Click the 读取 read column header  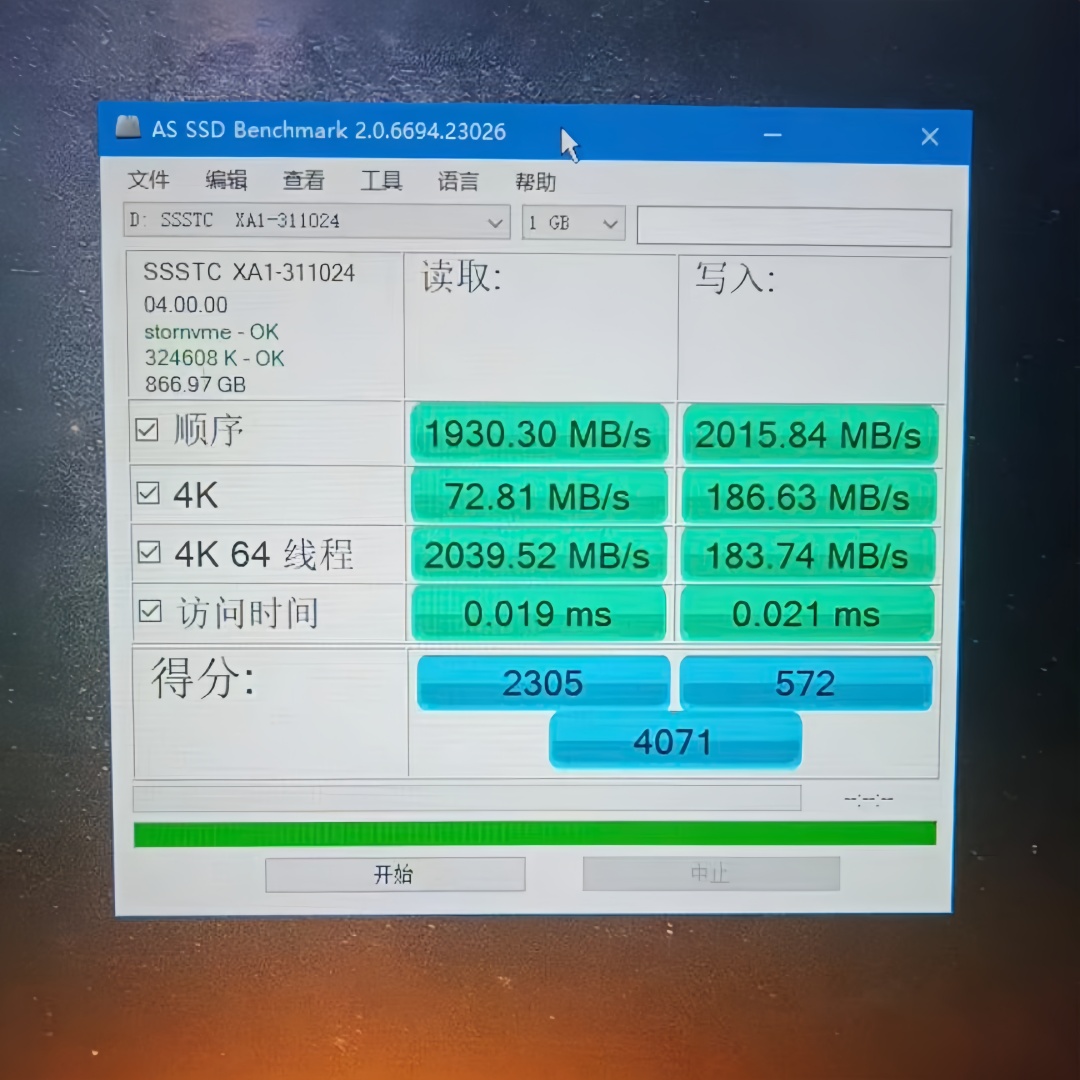[461, 277]
